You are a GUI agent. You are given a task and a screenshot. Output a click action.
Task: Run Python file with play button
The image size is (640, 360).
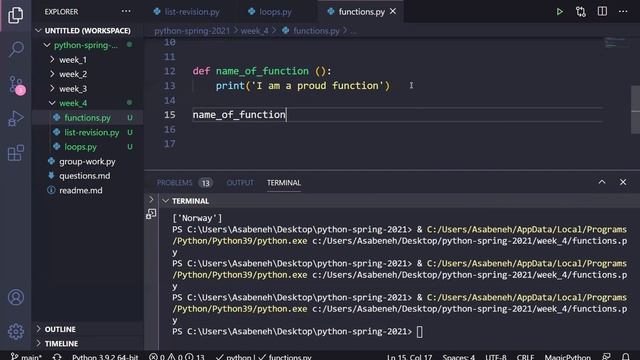(x=560, y=11)
